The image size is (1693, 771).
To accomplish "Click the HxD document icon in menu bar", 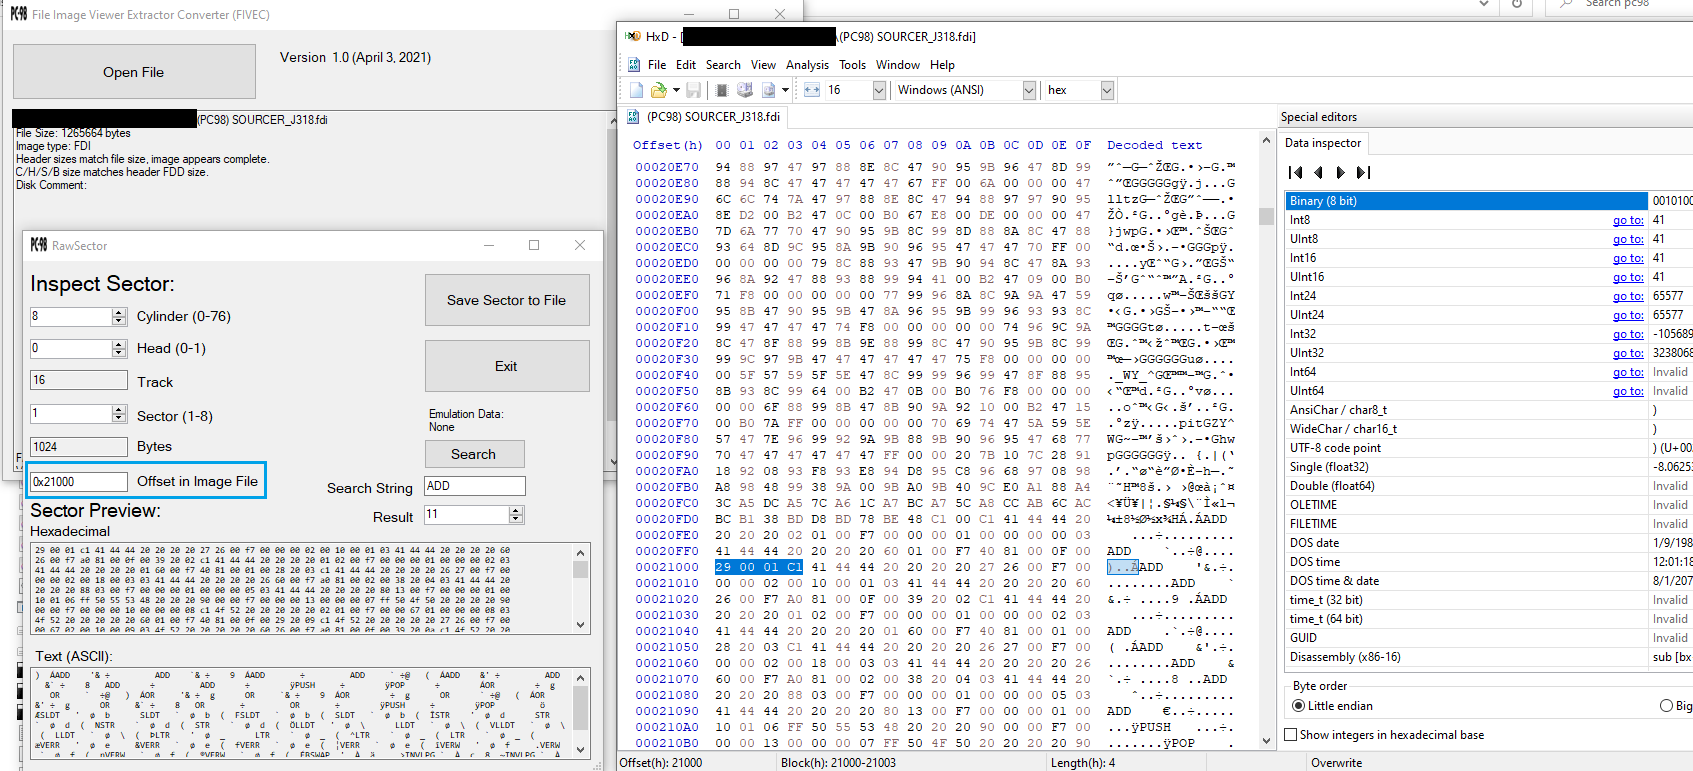I will click(x=633, y=65).
